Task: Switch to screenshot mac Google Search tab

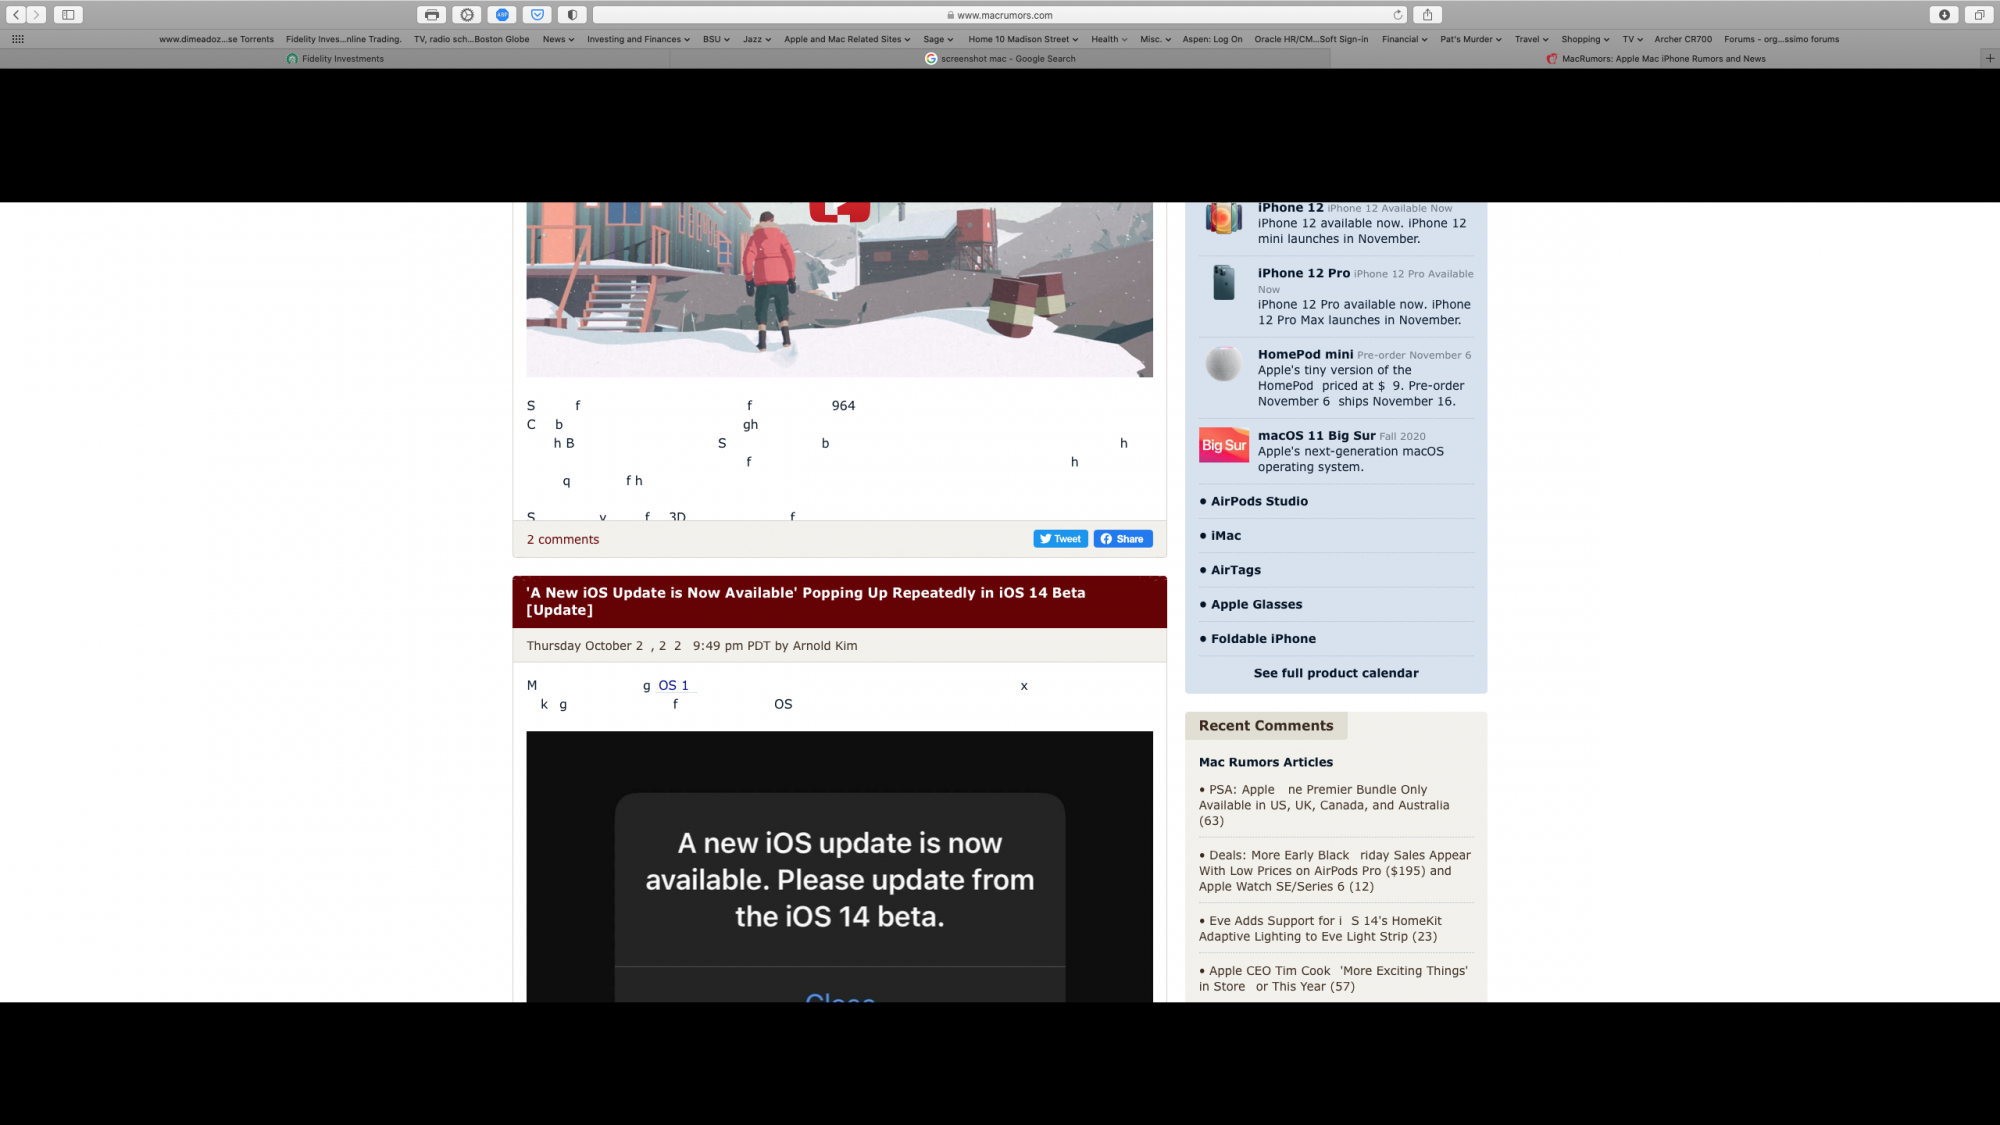Action: 1000,58
